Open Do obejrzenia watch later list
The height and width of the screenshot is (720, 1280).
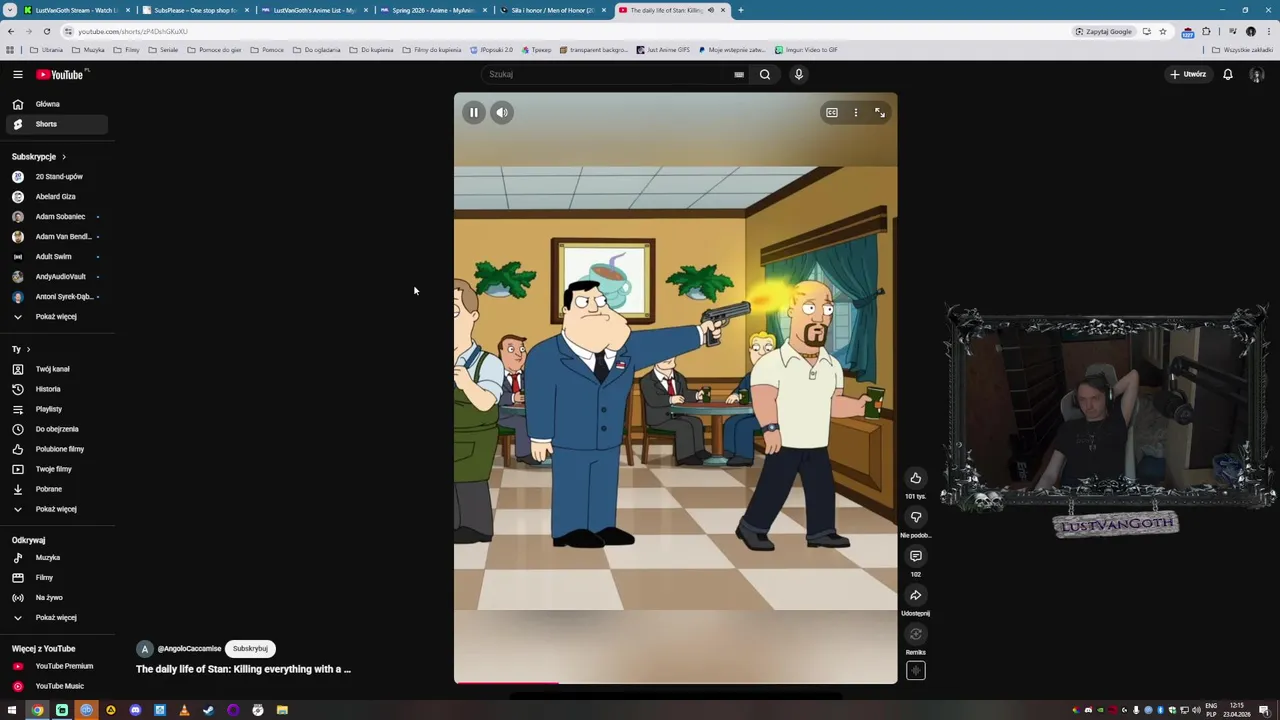(55, 429)
